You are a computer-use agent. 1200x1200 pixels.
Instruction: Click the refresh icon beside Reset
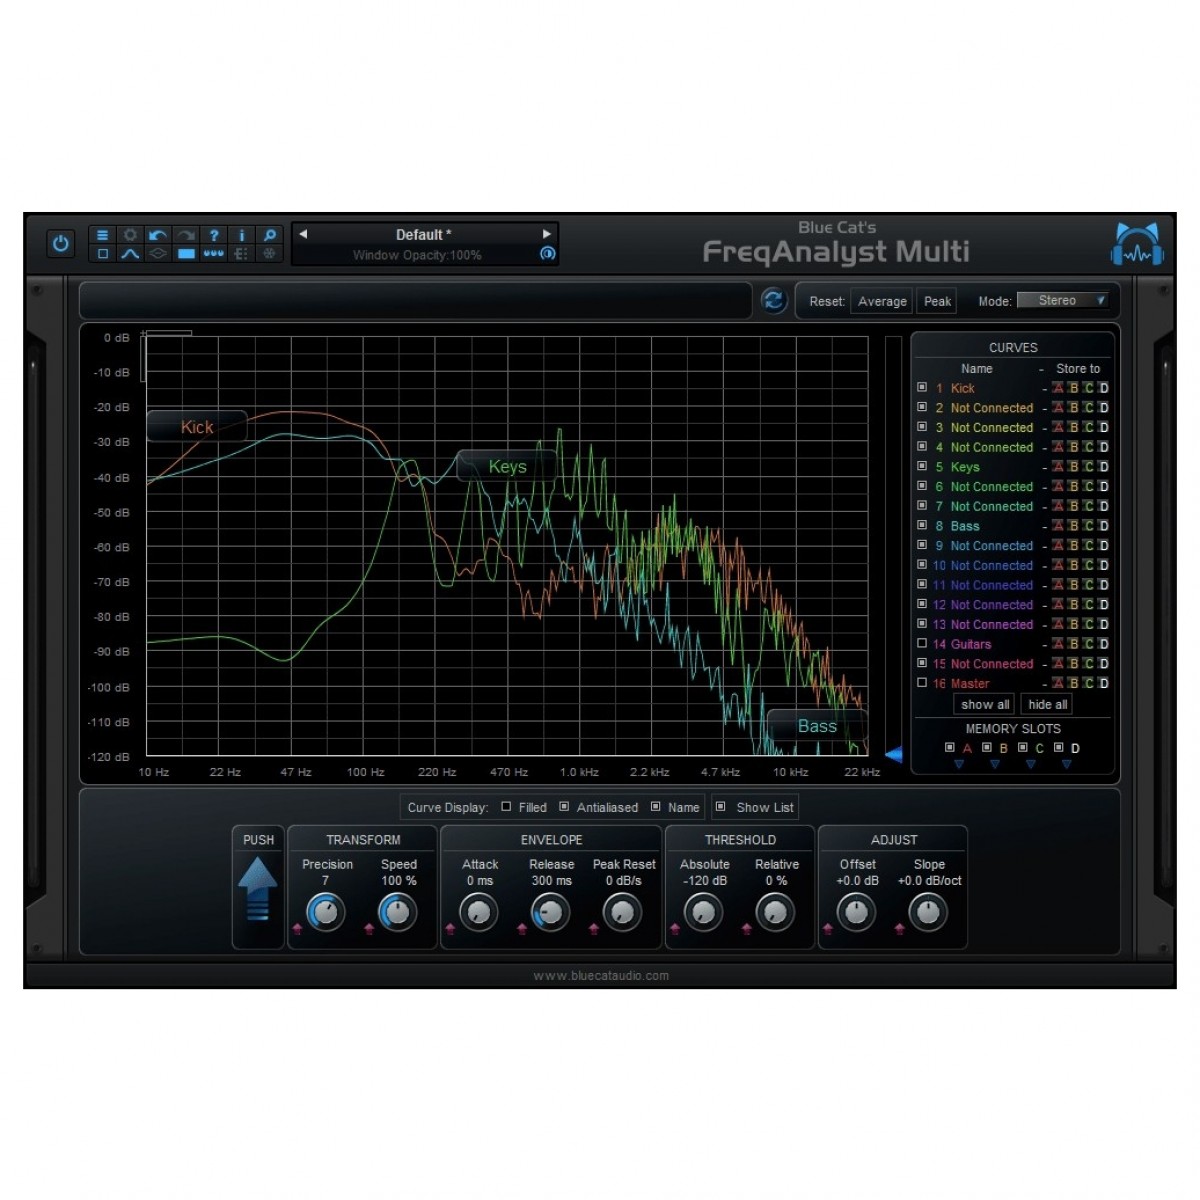pos(773,301)
